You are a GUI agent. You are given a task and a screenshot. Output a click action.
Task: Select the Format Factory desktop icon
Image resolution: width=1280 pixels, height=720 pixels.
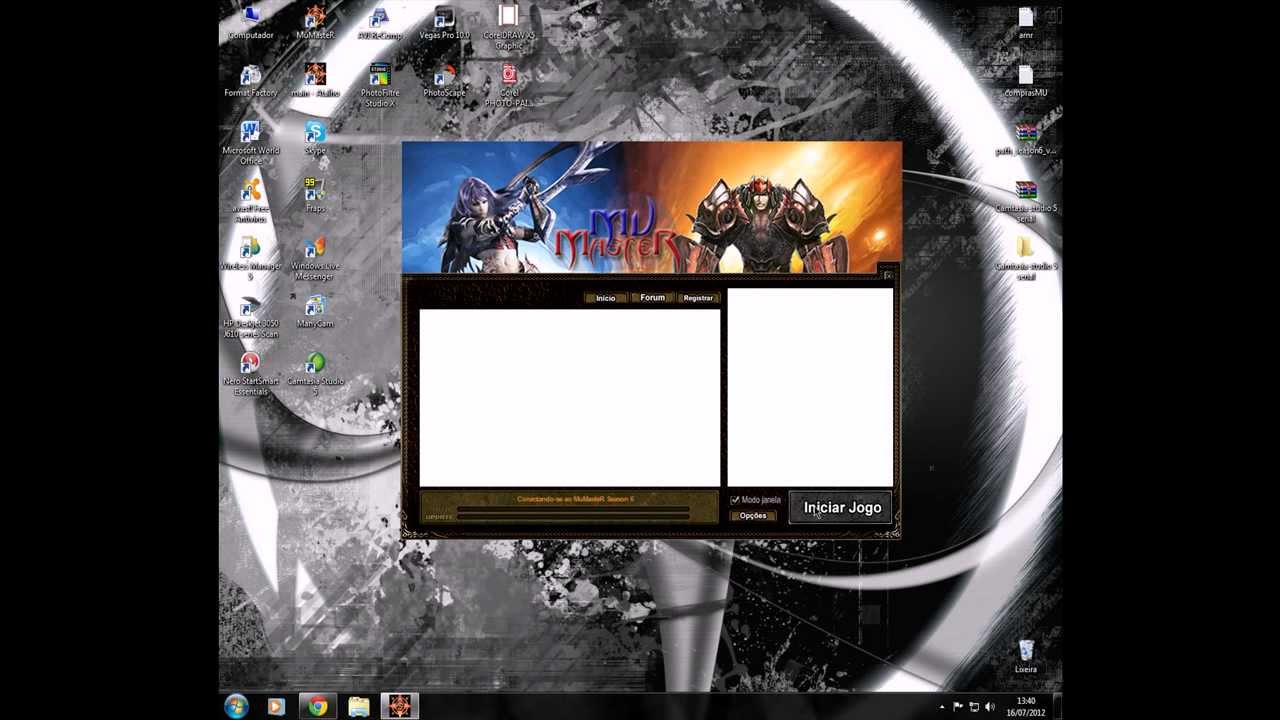251,81
